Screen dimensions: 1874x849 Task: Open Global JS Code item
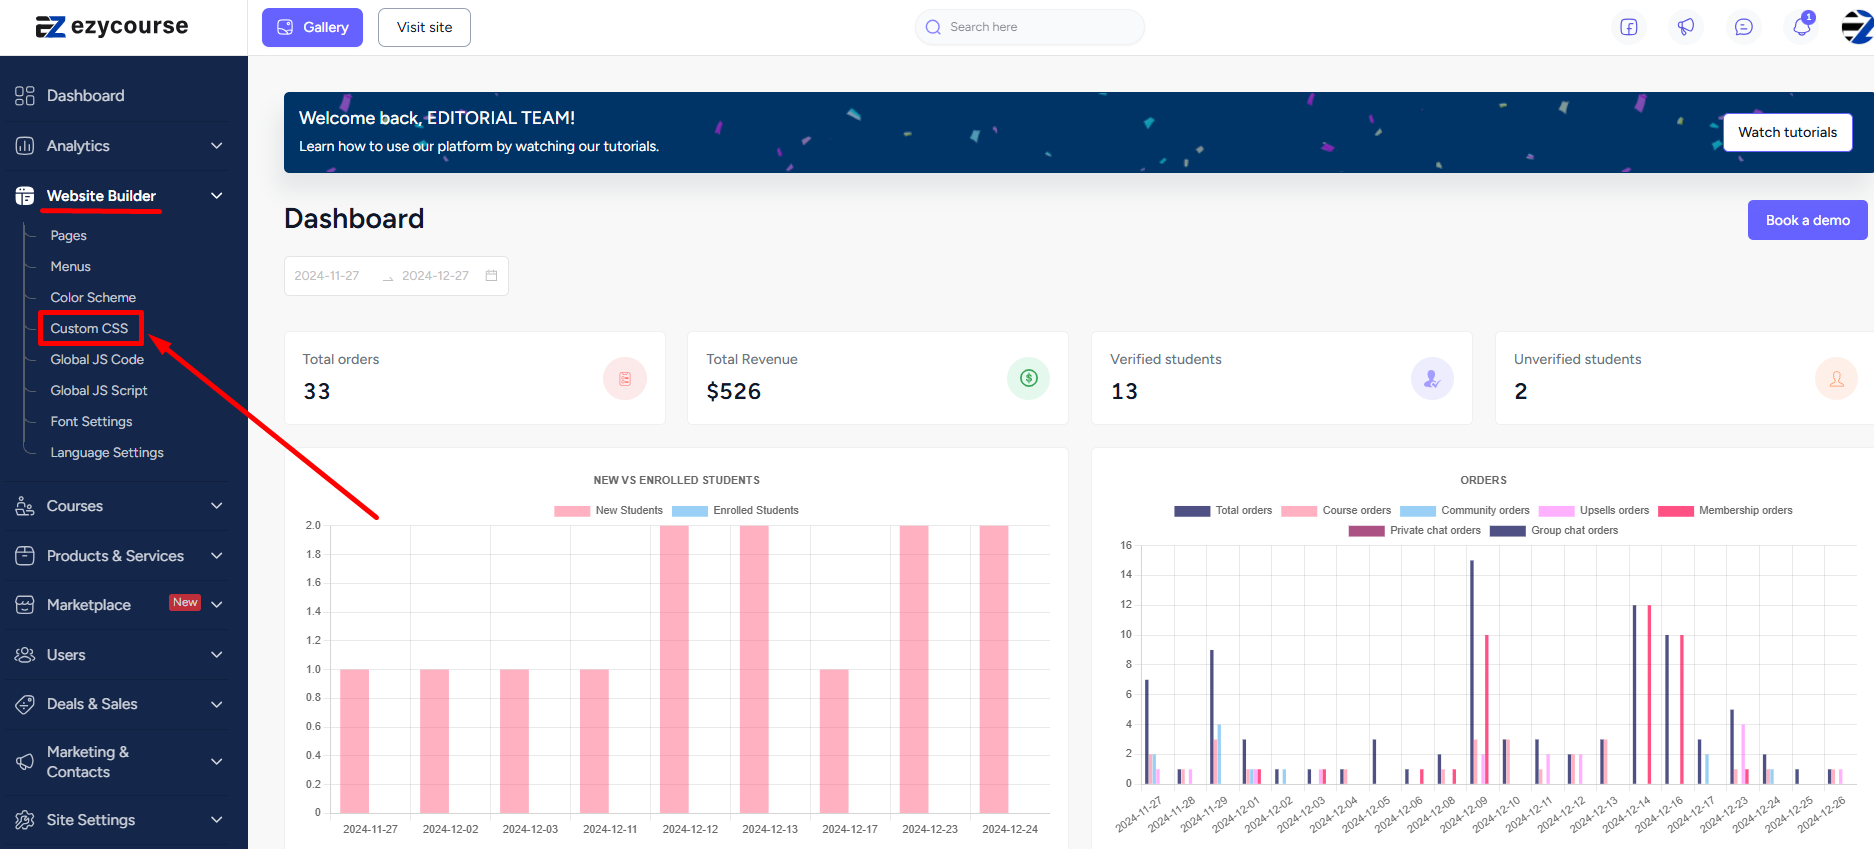(97, 360)
